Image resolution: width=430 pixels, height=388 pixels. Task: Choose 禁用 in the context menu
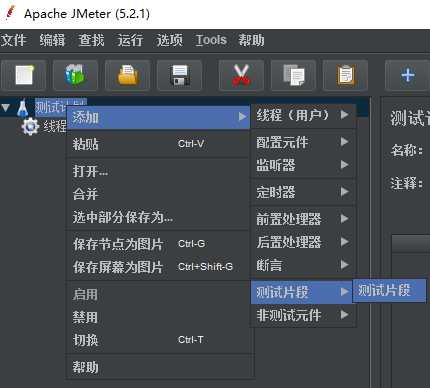158,317
